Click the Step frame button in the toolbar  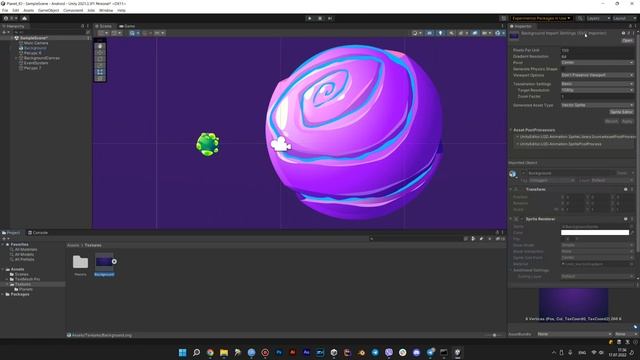pos(330,18)
